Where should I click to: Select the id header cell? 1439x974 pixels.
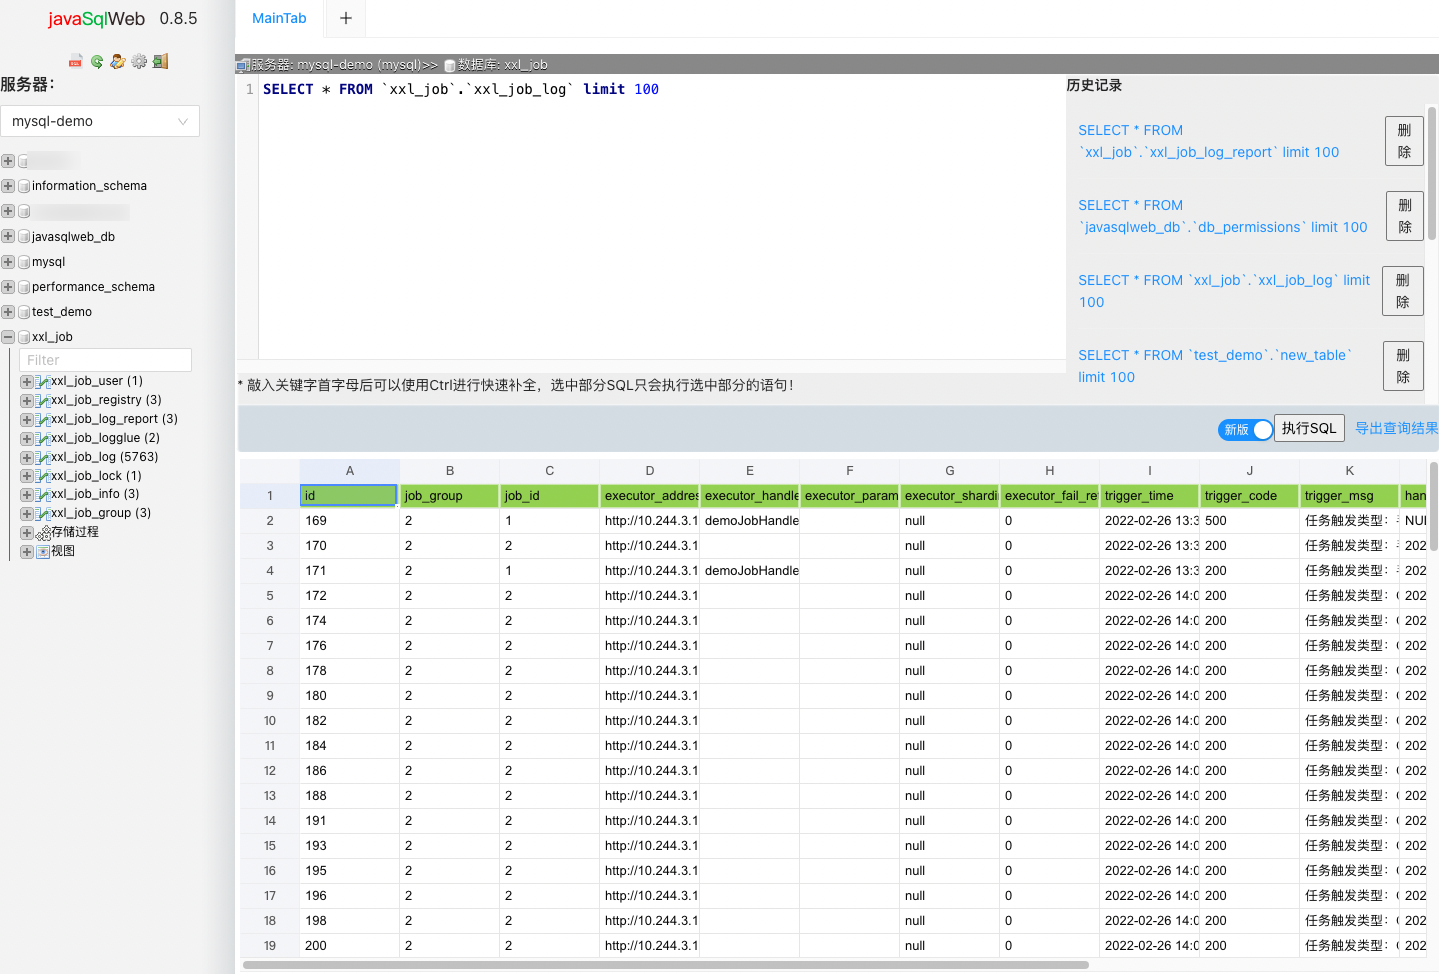click(349, 495)
